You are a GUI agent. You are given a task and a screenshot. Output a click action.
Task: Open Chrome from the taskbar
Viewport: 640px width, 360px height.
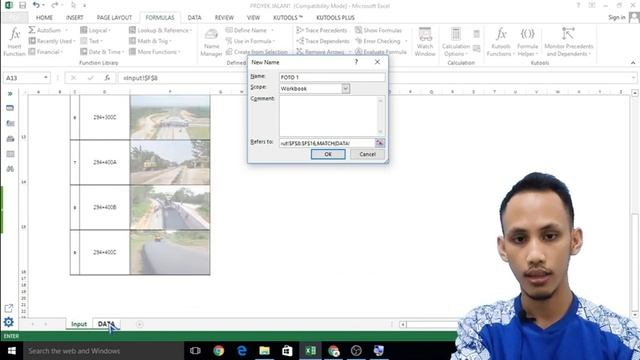[219, 351]
